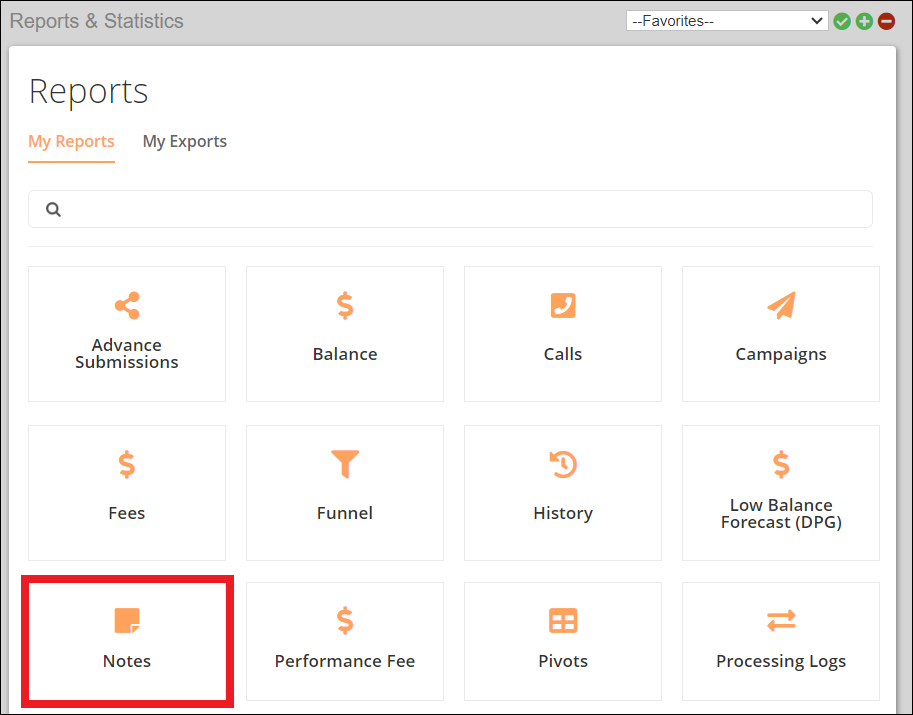Click the green checkmark favorites icon
The image size is (913, 715).
coord(842,21)
